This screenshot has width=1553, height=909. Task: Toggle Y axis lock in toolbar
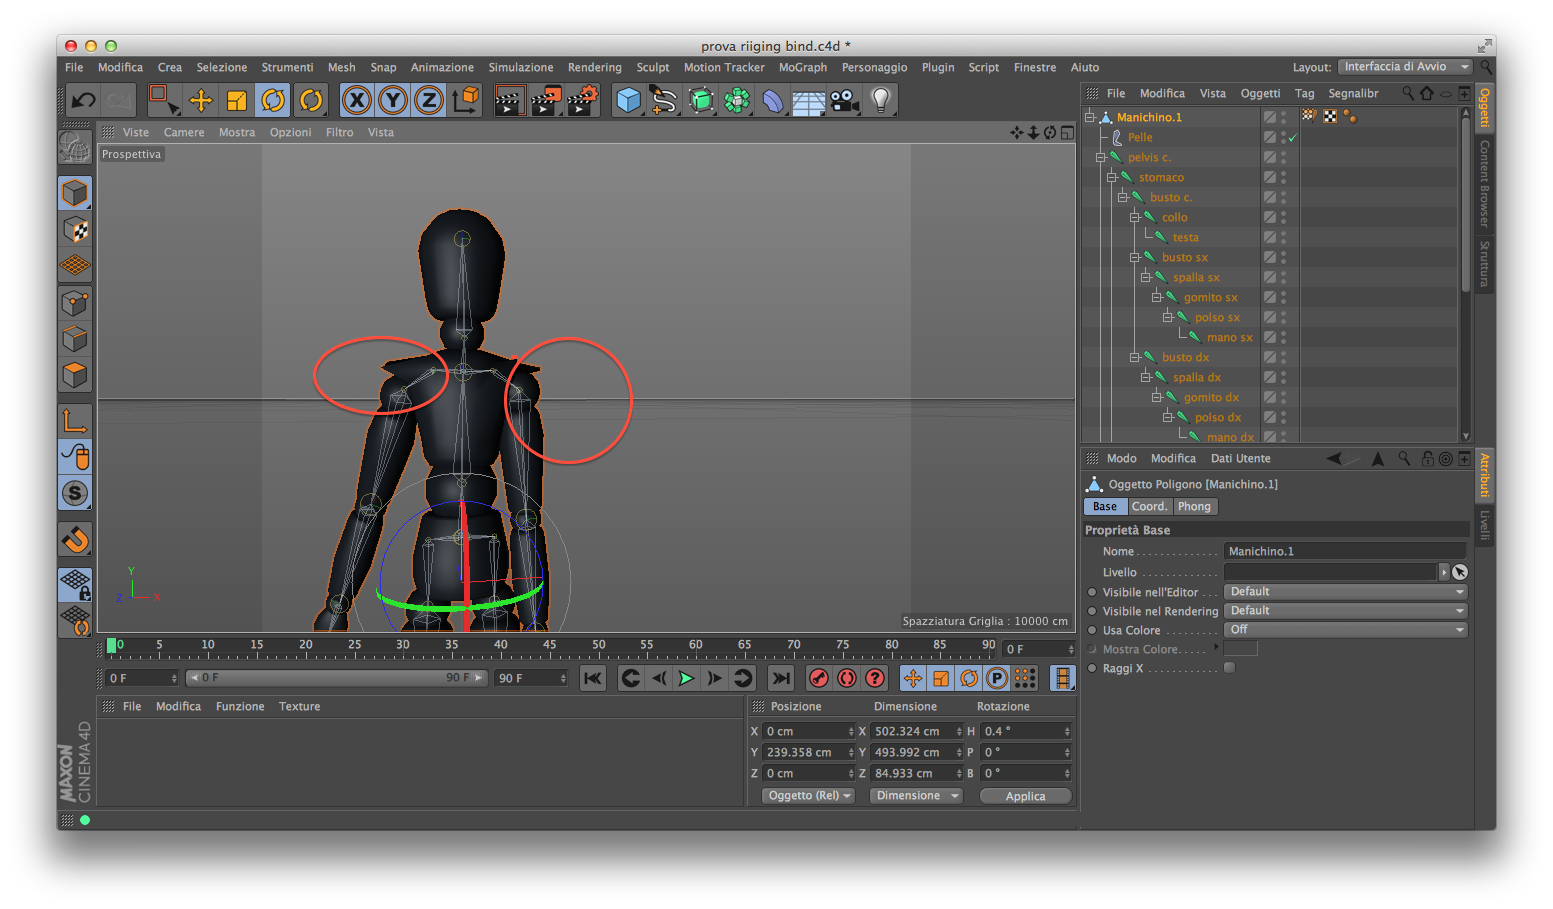tap(393, 100)
